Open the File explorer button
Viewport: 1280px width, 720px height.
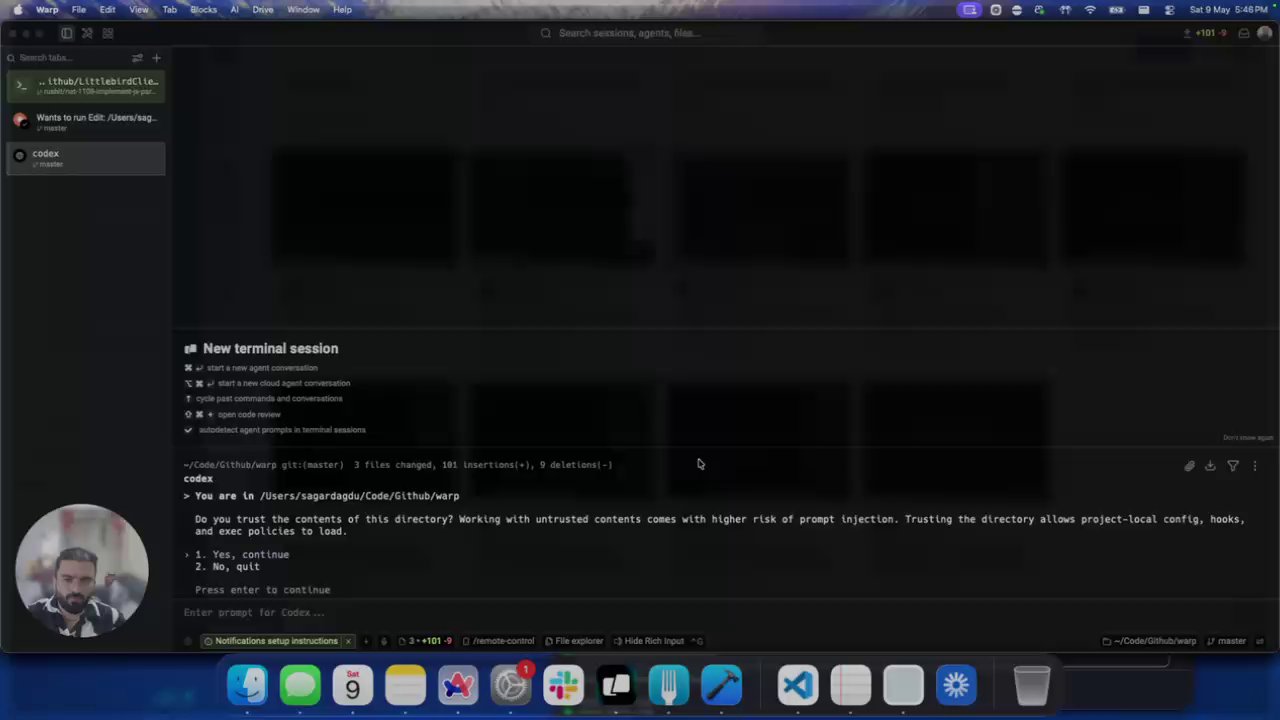[x=574, y=641]
